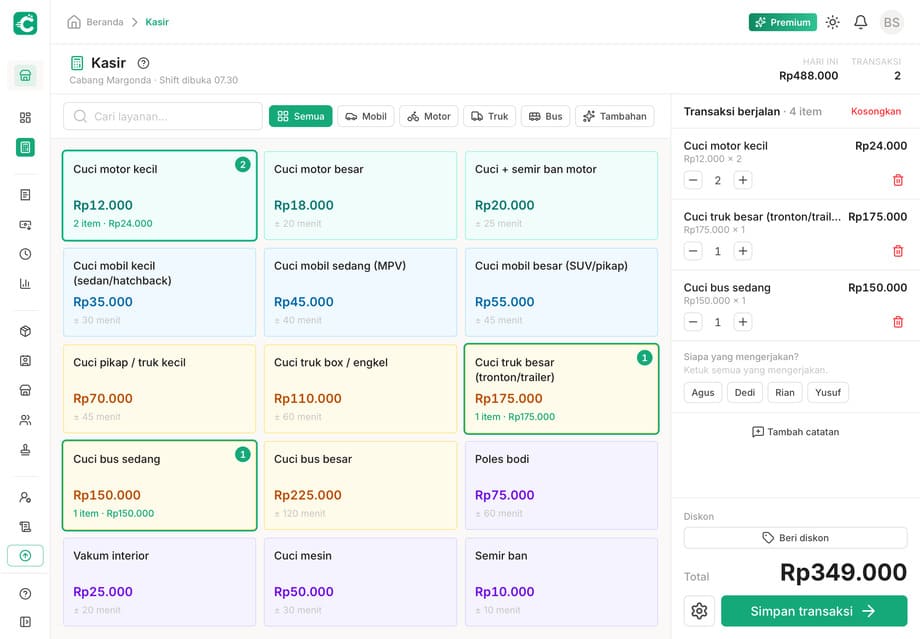Add Cuci mobil sedang (MPV) service card
The image size is (920, 639).
(x=360, y=292)
